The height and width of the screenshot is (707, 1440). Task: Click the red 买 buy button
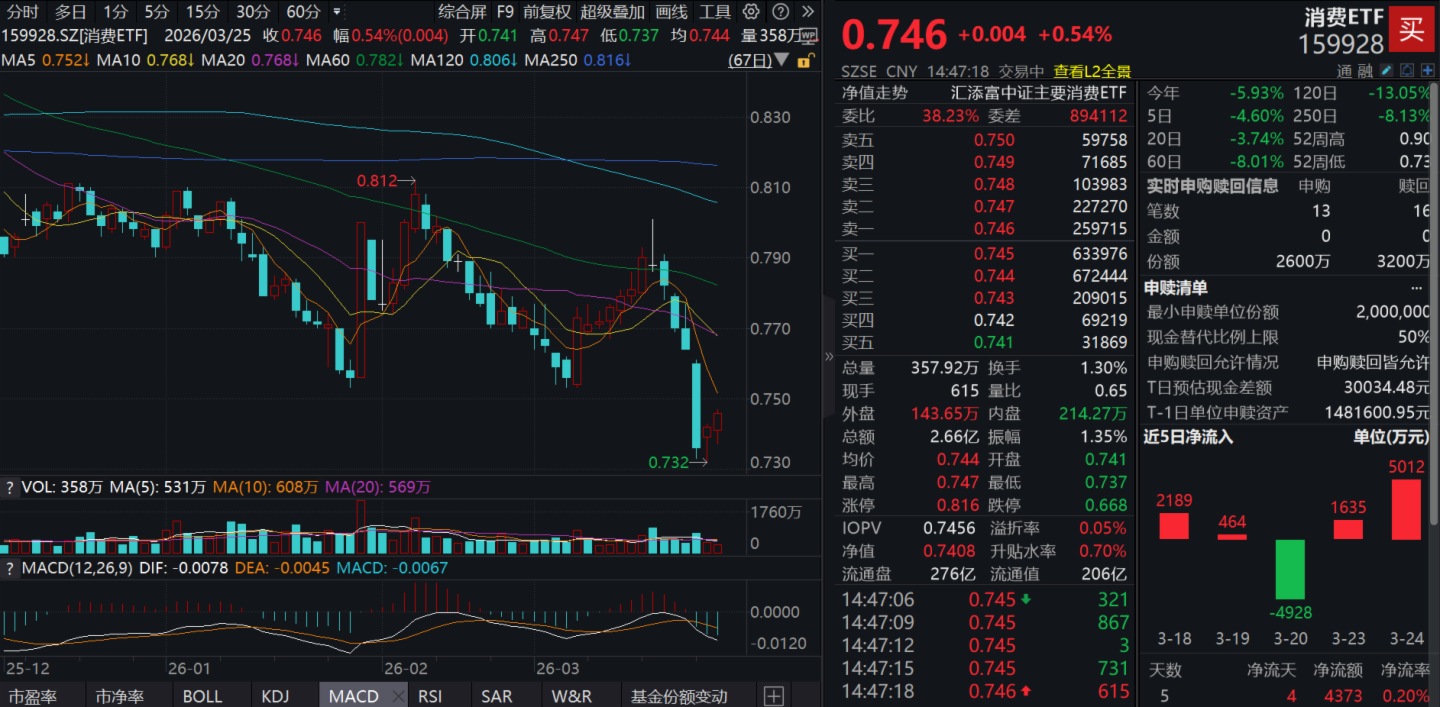[x=1411, y=29]
